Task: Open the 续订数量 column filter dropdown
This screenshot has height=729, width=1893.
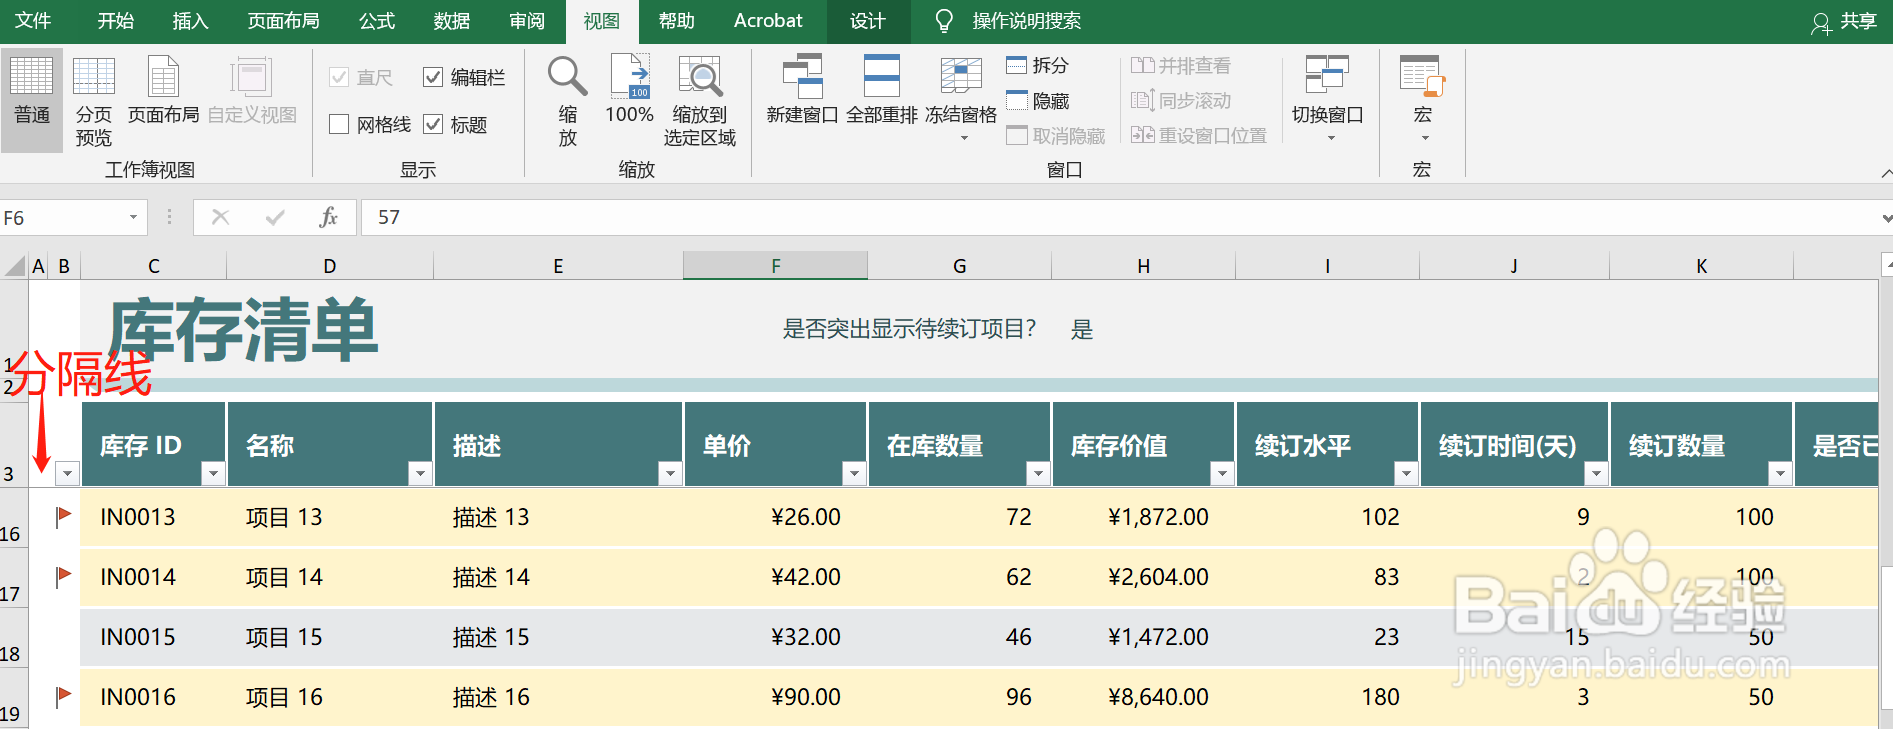Action: tap(1780, 473)
